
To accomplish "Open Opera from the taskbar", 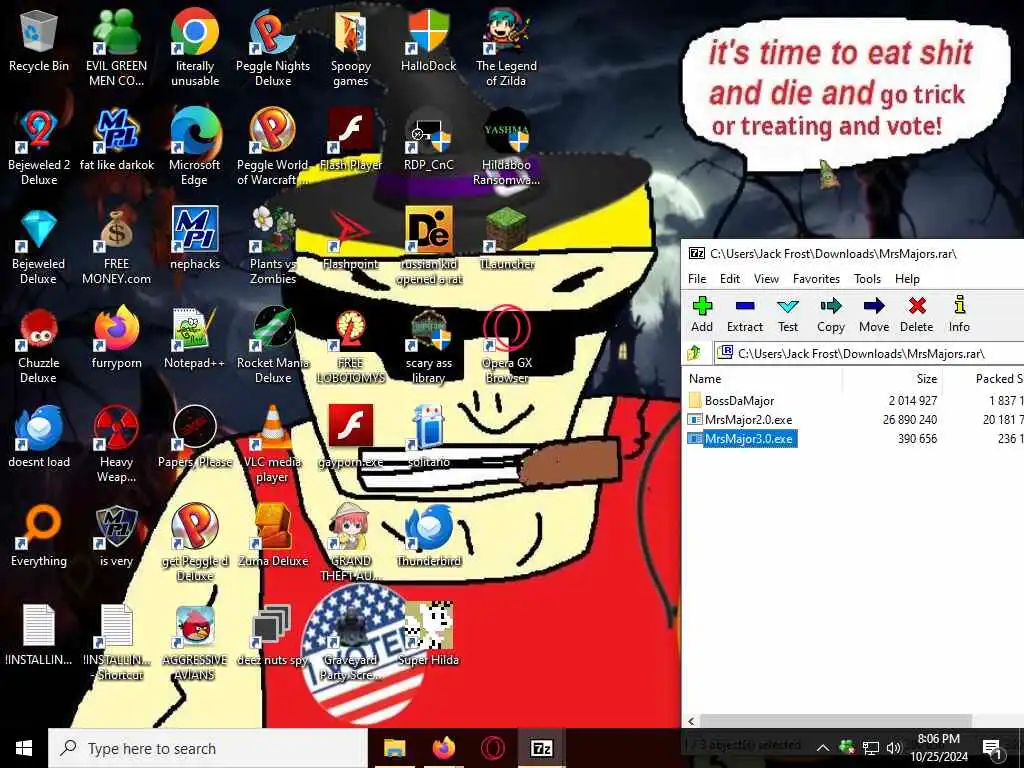I will point(492,748).
